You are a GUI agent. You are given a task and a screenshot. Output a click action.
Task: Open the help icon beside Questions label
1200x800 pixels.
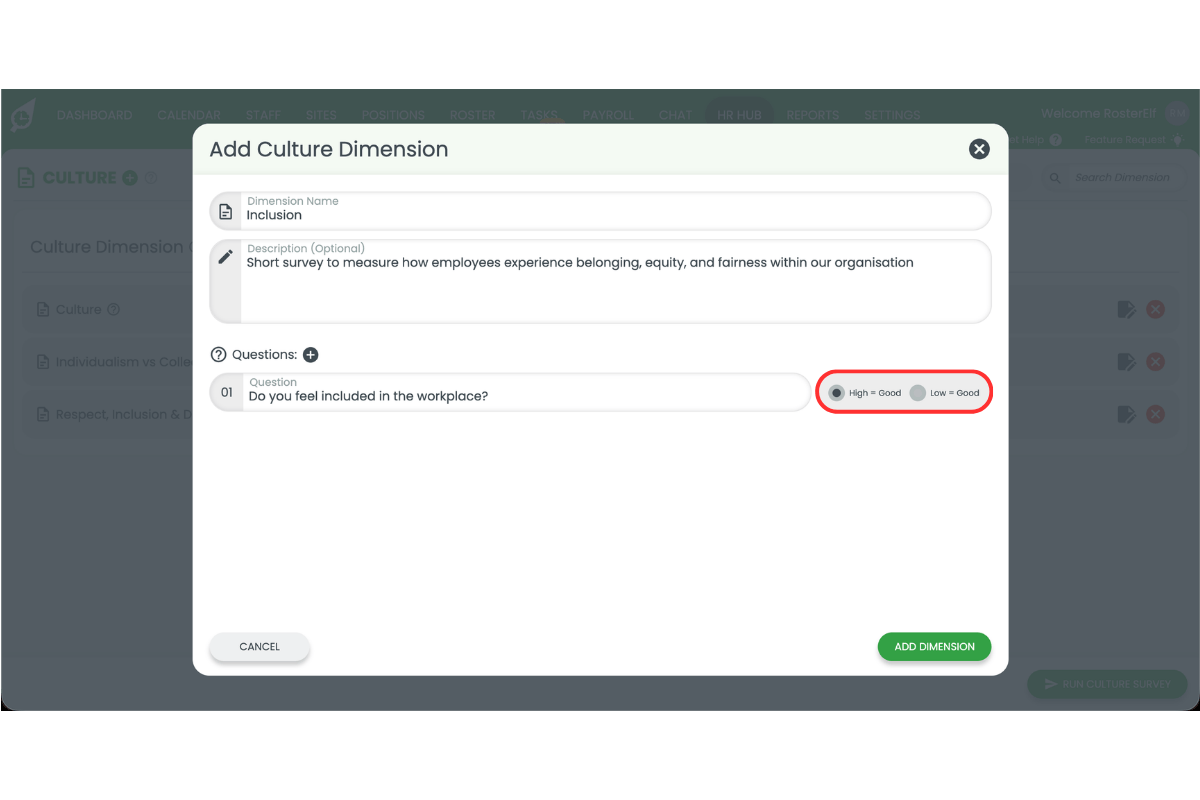[x=217, y=354]
